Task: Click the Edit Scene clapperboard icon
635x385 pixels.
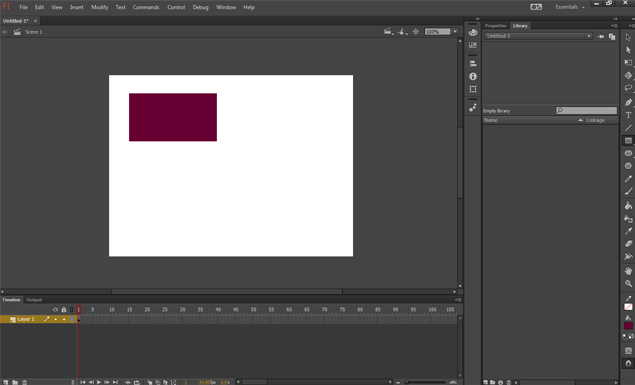Action: coord(388,32)
